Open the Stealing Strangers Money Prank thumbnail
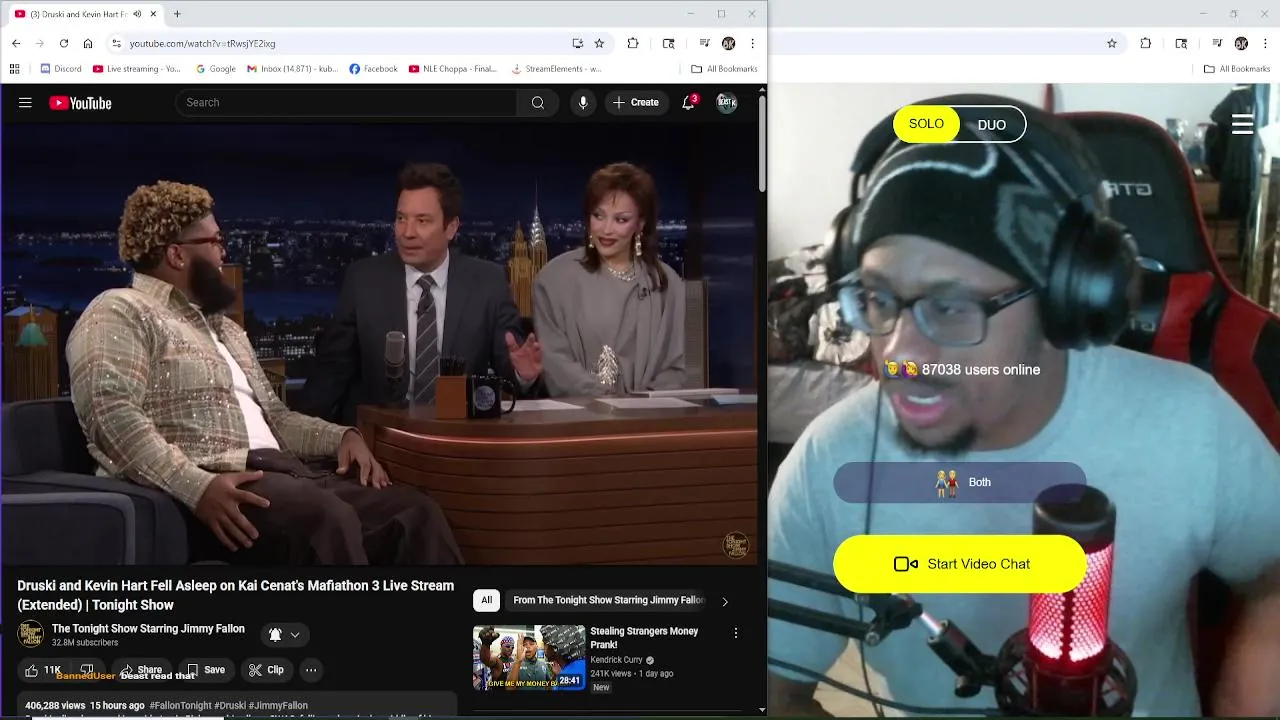This screenshot has width=1280, height=720. (x=529, y=657)
